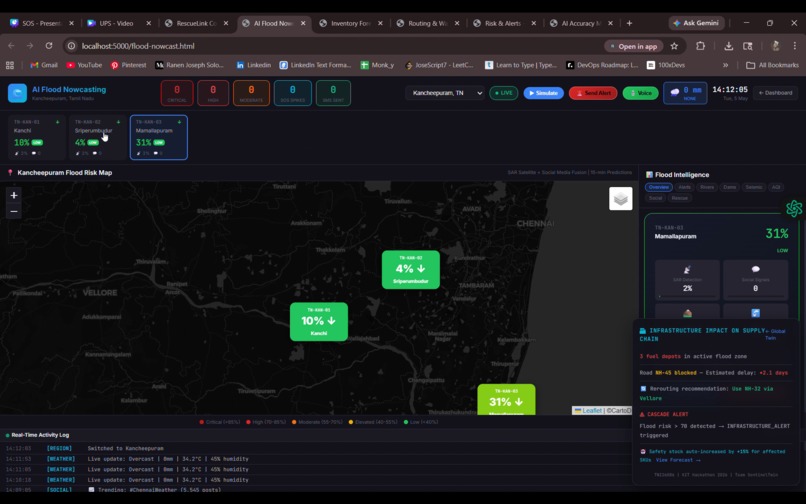Switch to the Rivers tab

[707, 187]
